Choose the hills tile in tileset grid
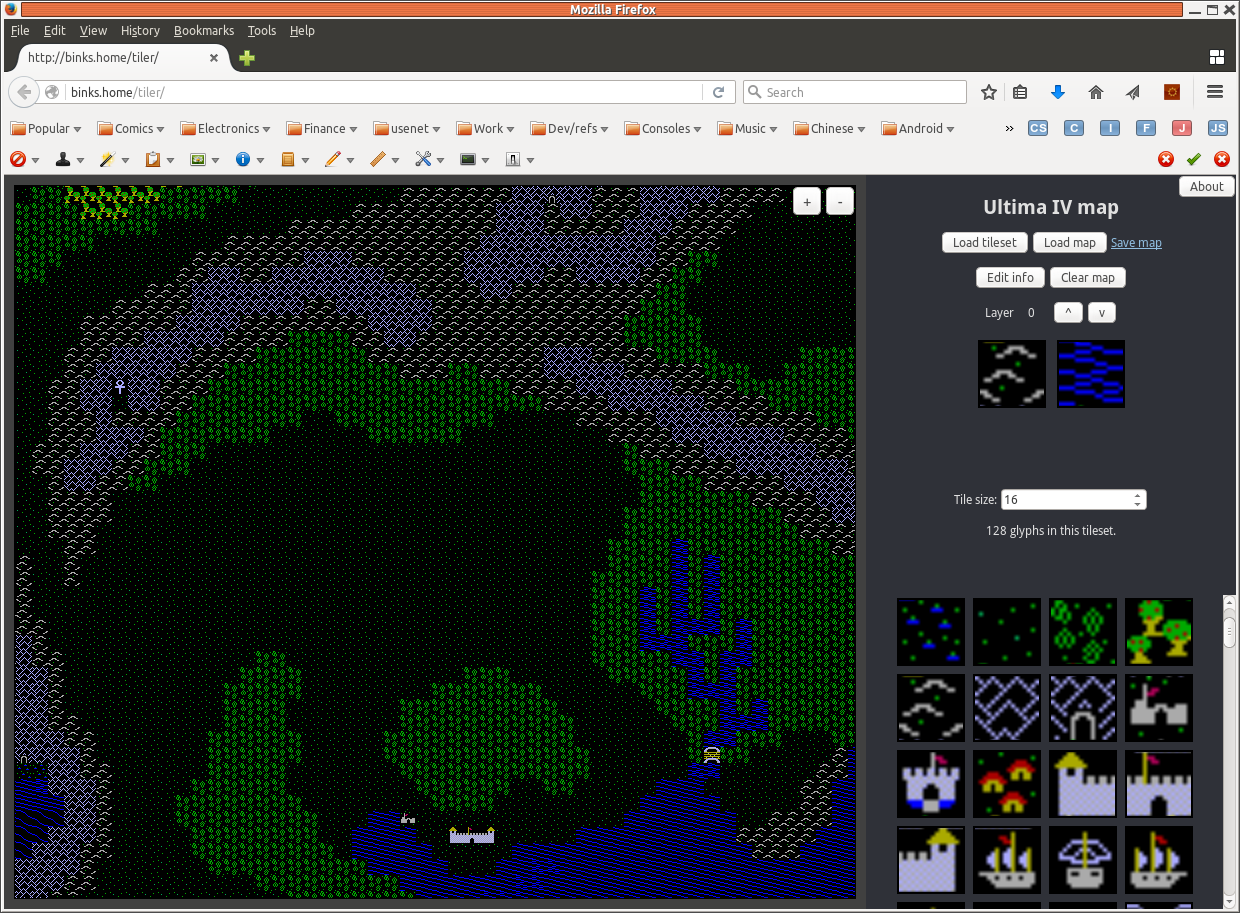Screen dimensions: 1240x913 coord(931,708)
